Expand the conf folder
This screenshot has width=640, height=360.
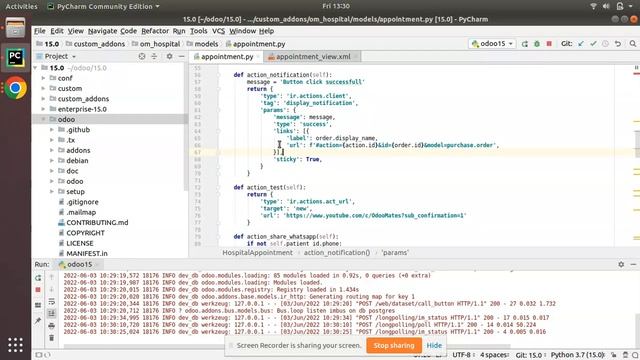pyautogui.click(x=43, y=78)
